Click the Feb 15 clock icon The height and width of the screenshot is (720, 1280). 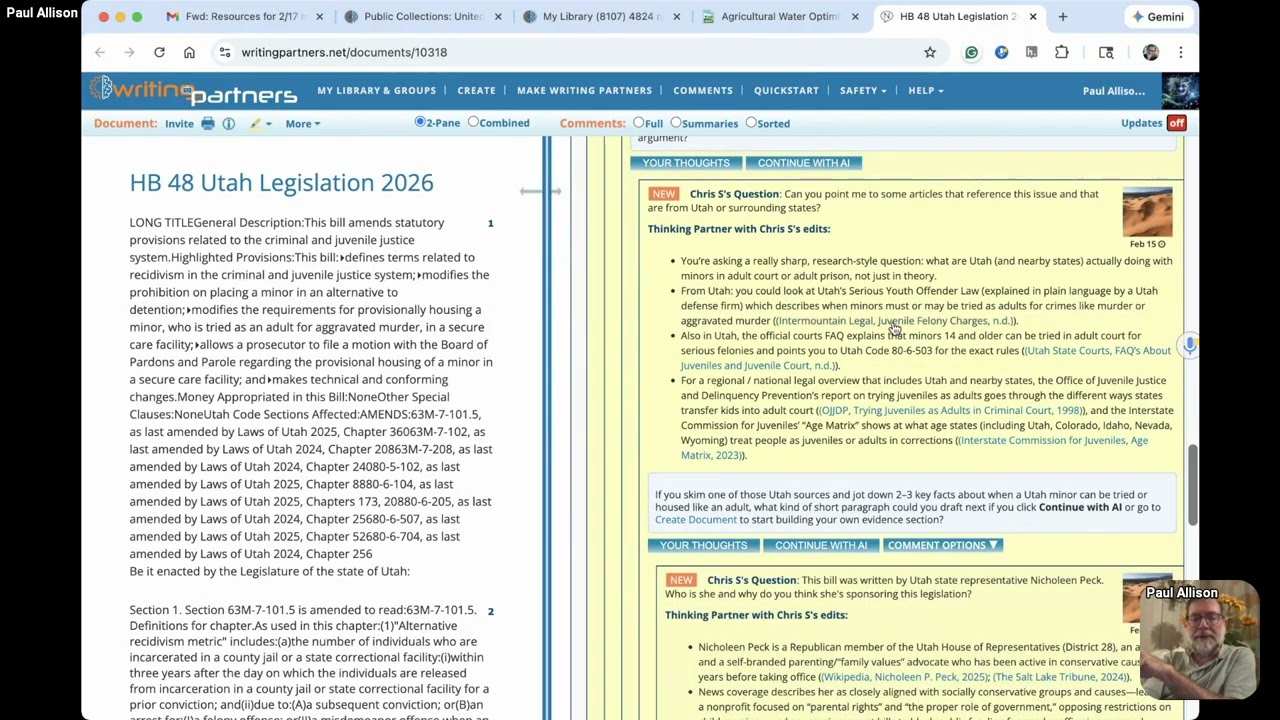[x=1161, y=244]
